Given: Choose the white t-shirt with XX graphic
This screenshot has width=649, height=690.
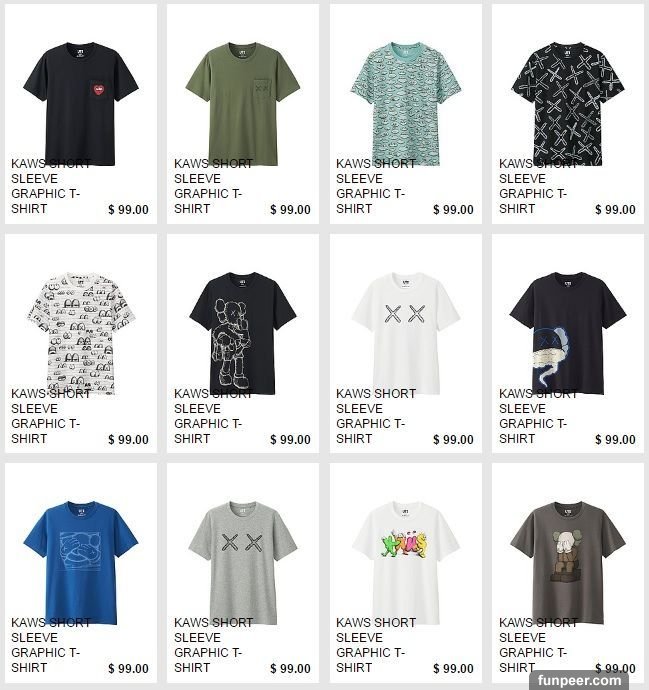Looking at the screenshot, I should (x=406, y=334).
